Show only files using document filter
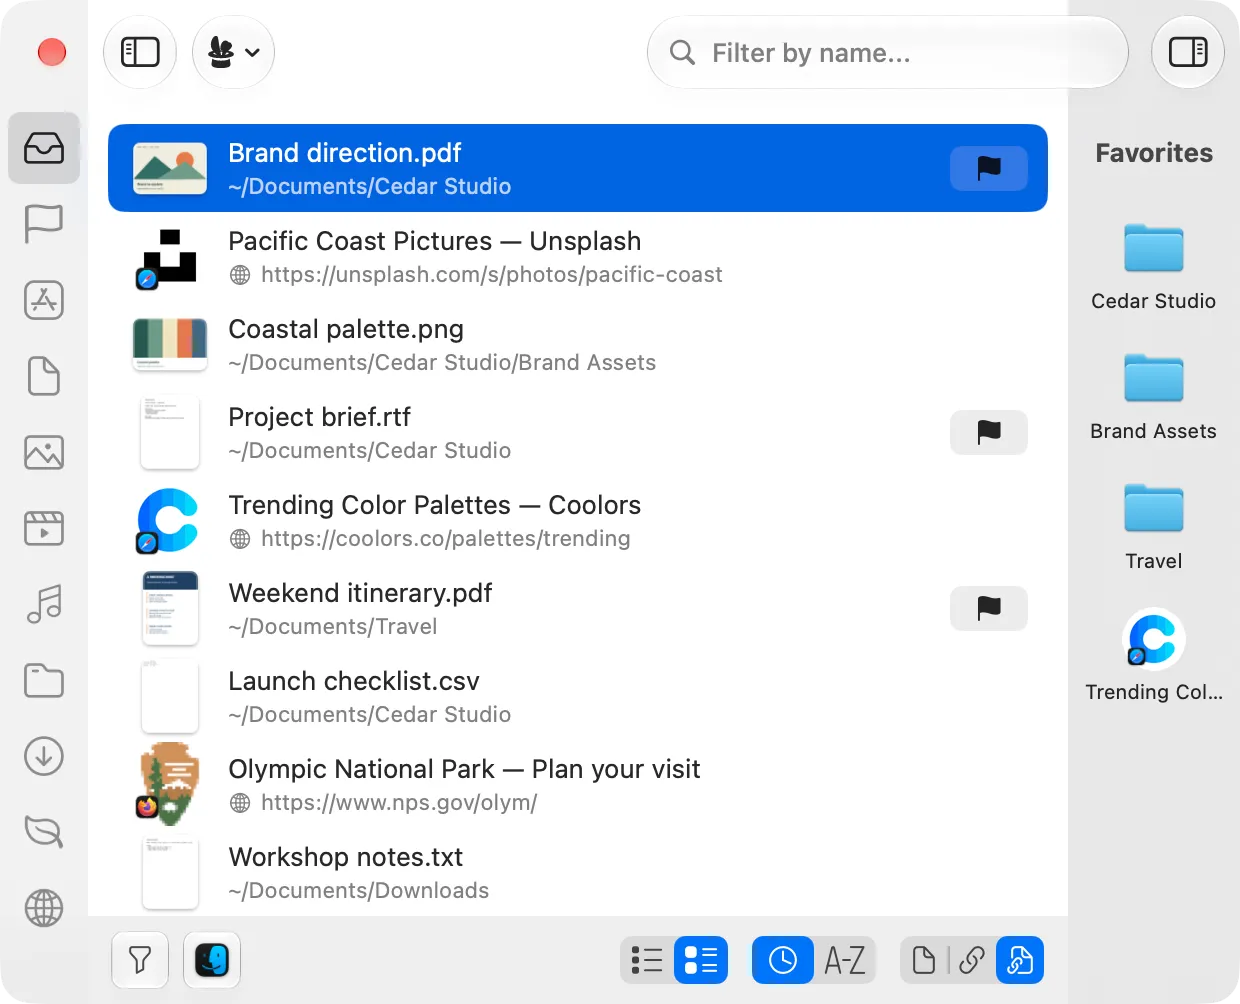This screenshot has width=1240, height=1004. [924, 960]
